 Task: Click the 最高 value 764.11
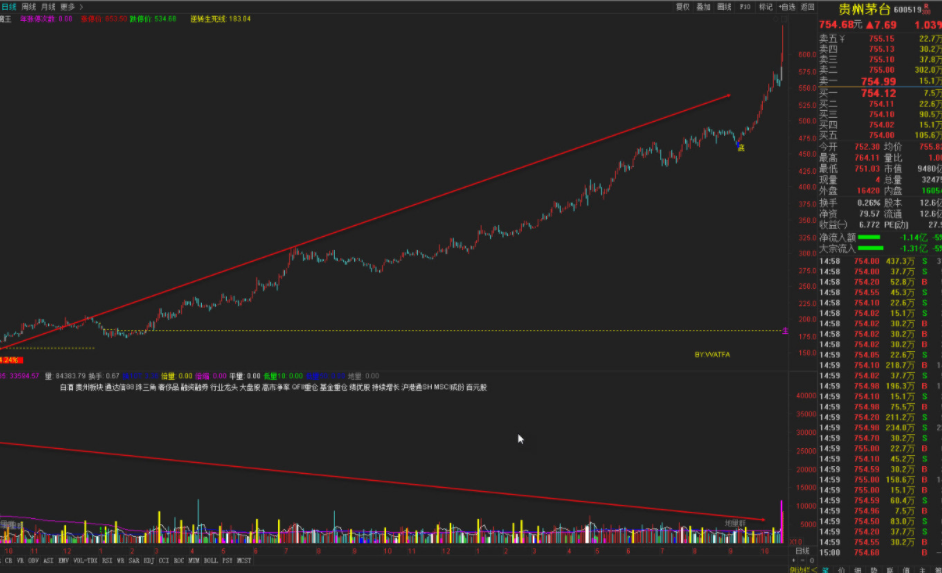(867, 157)
